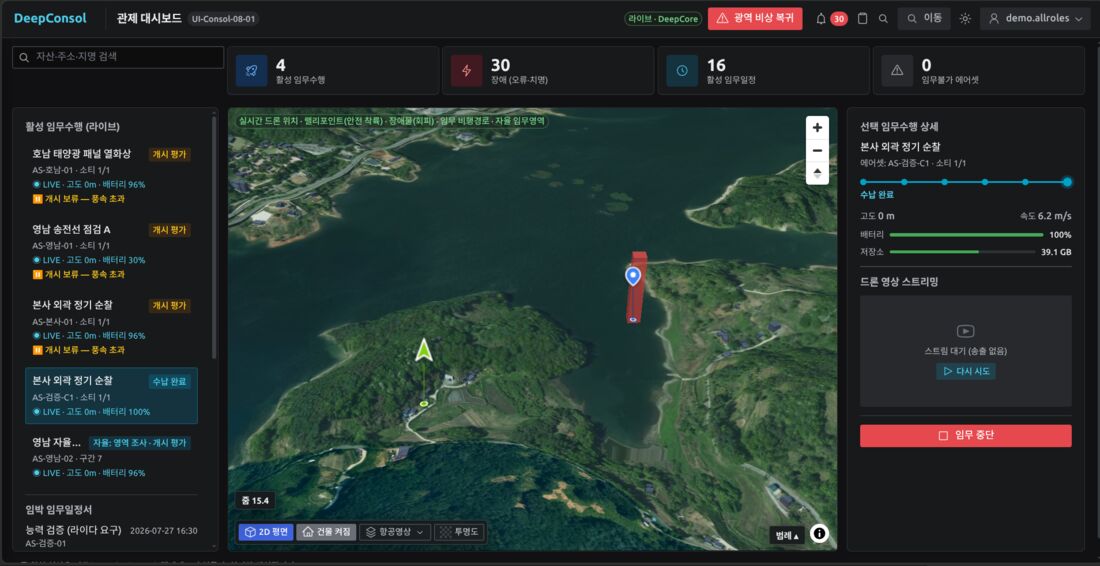Viewport: 1100px width, 566px height.
Task: Open map info circle icon
Action: pos(819,534)
